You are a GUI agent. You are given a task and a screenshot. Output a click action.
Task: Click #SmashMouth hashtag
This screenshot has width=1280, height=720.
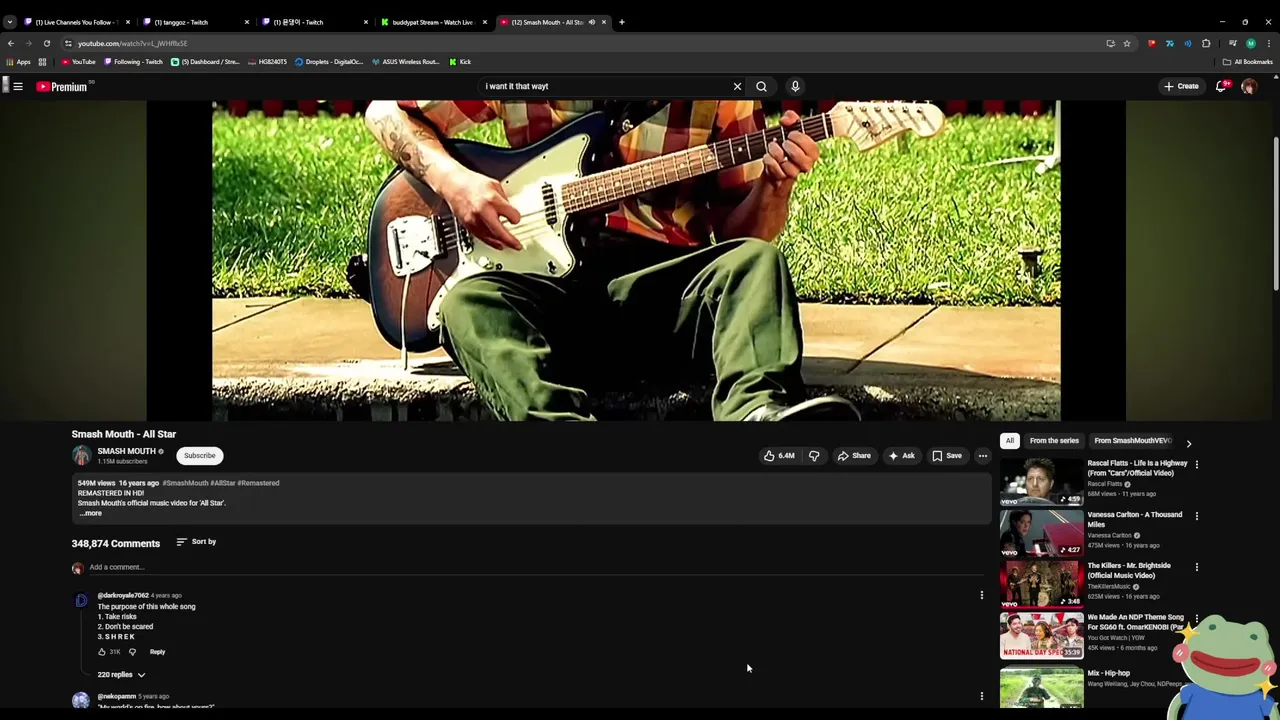tap(185, 483)
